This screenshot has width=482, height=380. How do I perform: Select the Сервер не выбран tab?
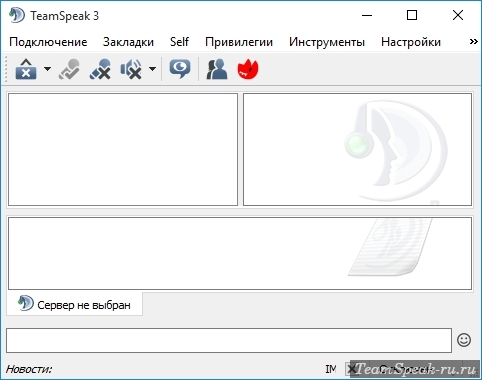[75, 304]
